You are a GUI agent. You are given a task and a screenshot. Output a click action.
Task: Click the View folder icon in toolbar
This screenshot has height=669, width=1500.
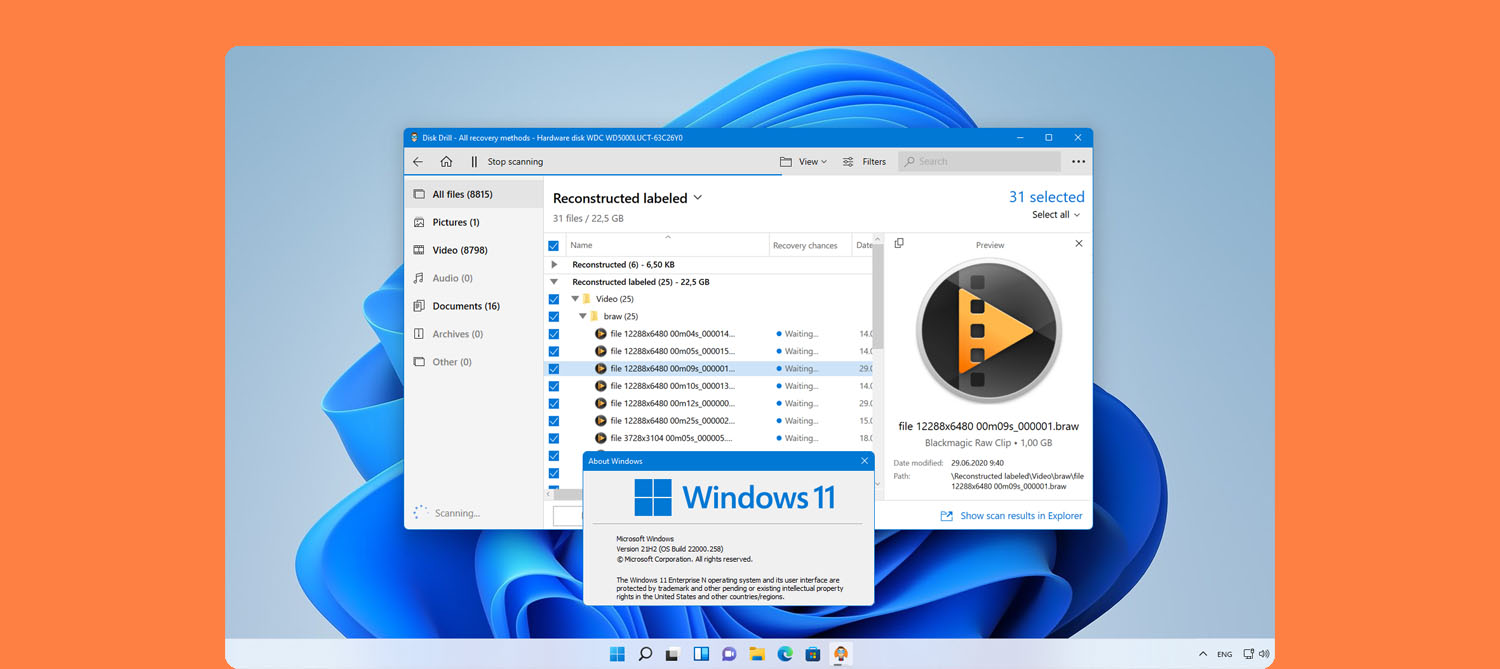786,161
